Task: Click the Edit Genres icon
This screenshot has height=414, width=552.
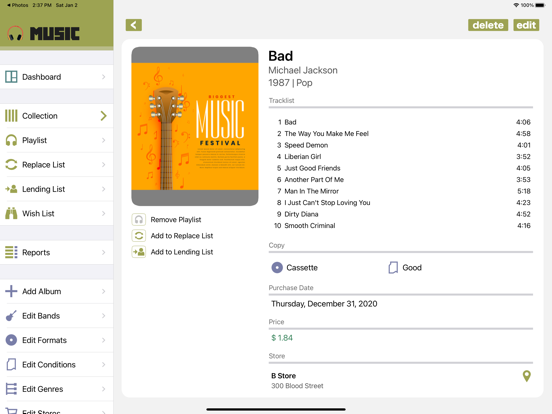Action: [11, 389]
